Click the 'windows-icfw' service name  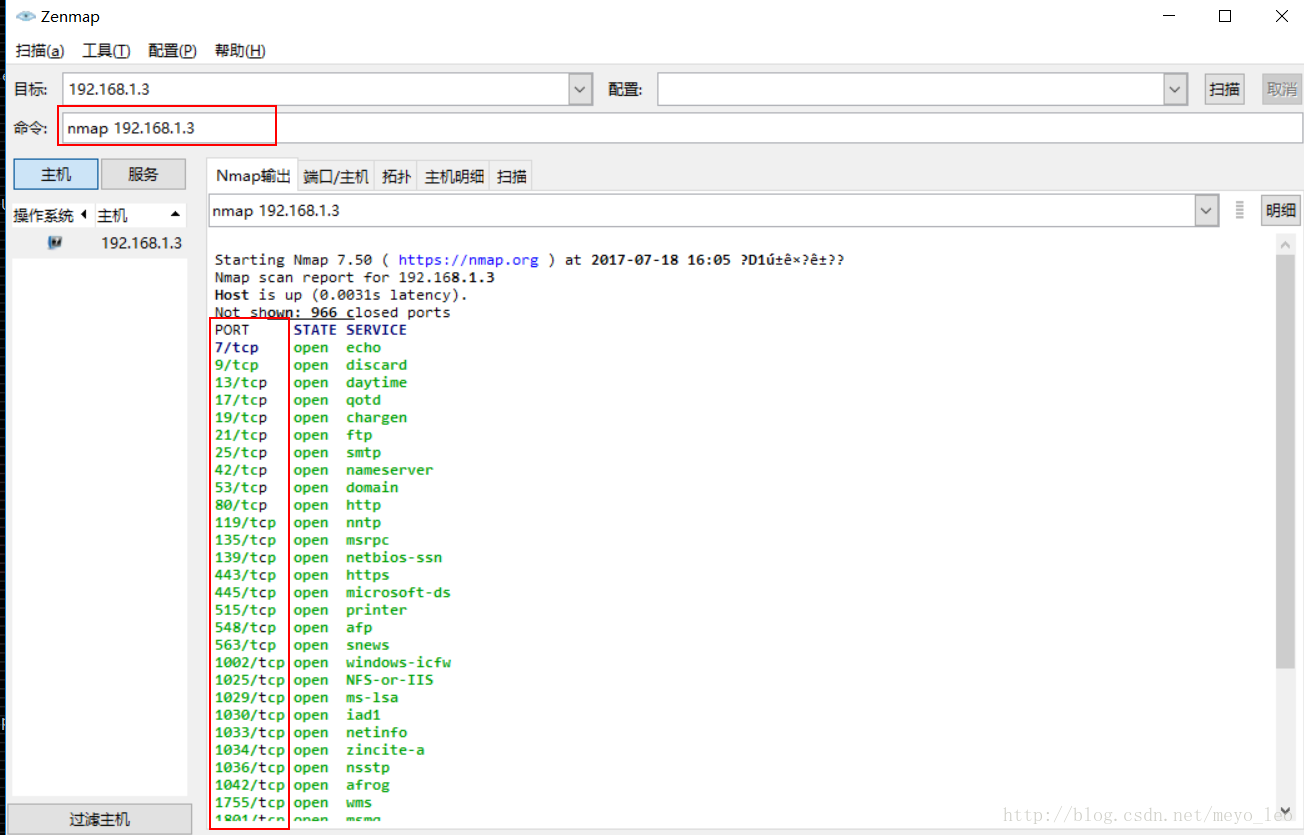click(x=399, y=663)
